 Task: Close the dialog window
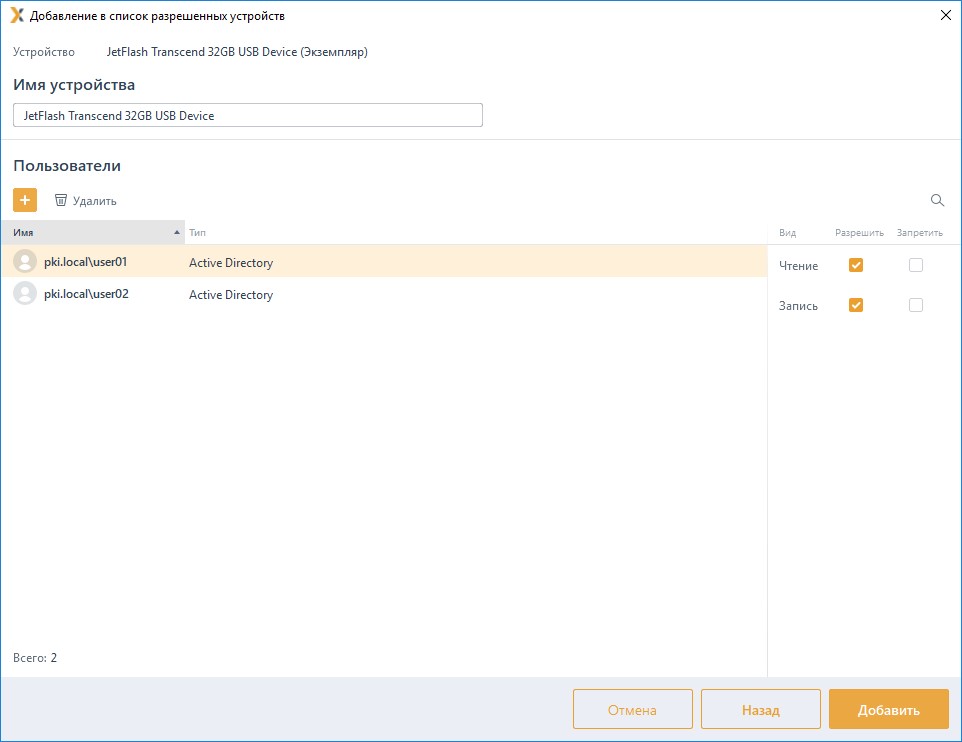tap(945, 15)
